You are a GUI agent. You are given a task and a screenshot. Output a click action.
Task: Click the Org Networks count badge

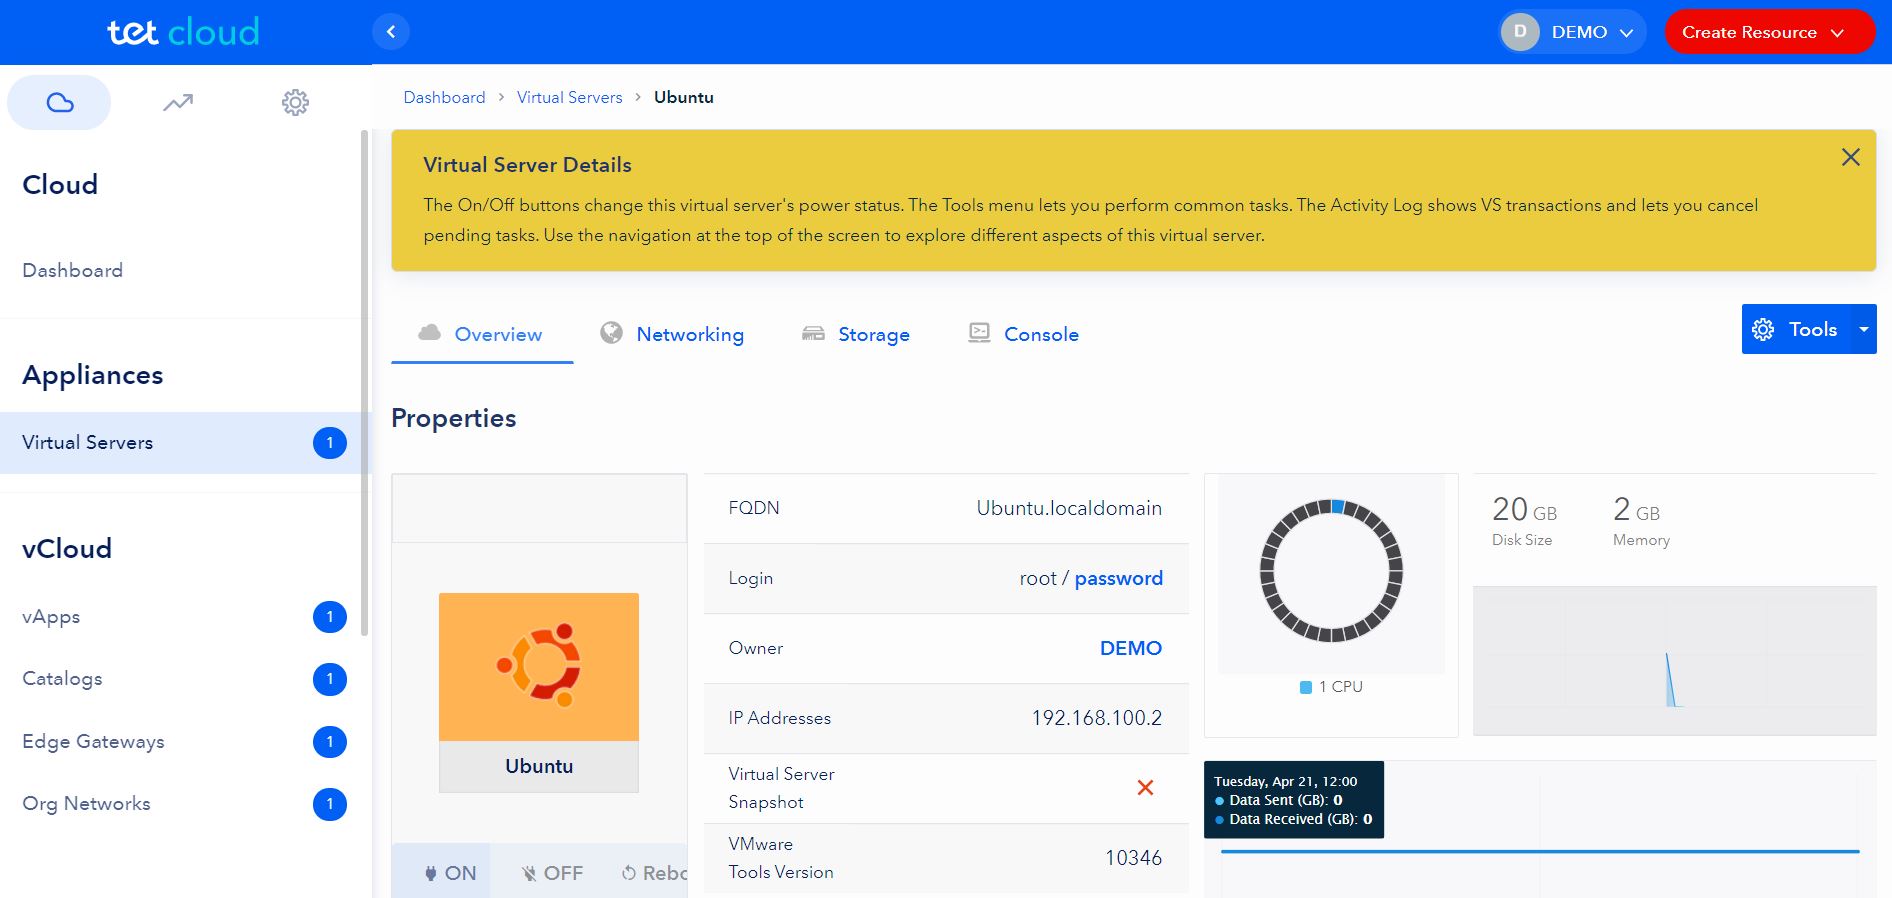point(330,804)
